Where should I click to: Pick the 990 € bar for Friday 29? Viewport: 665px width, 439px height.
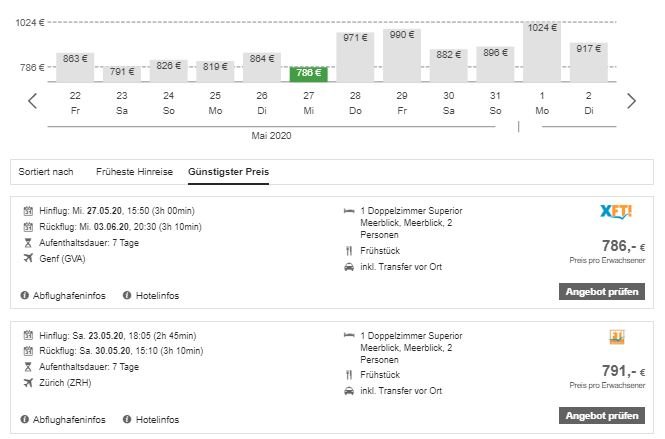coord(401,56)
